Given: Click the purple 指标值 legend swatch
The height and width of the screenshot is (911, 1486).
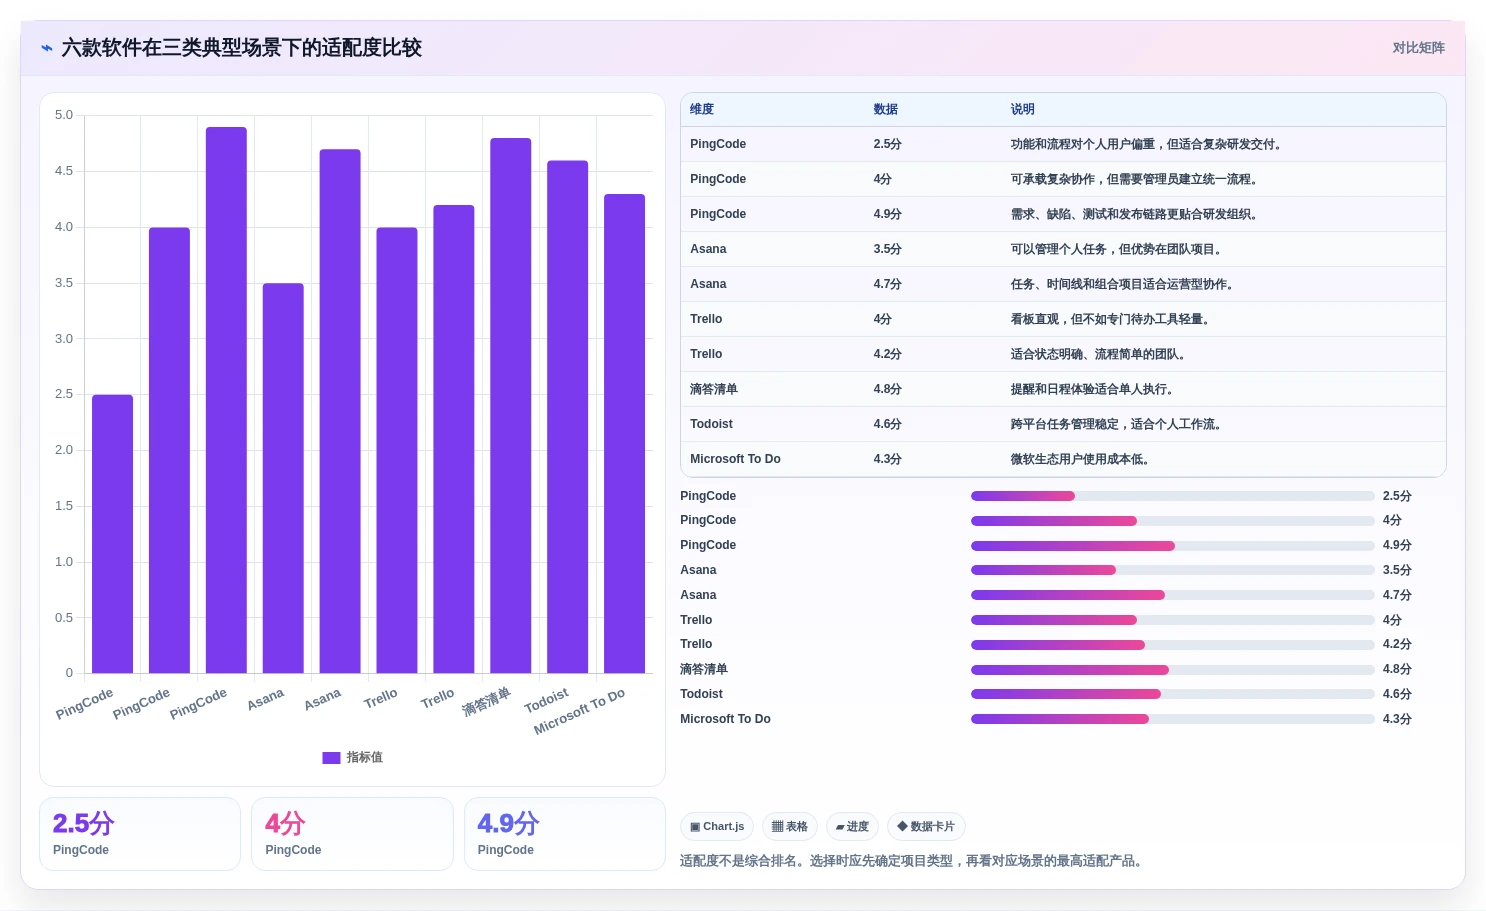Looking at the screenshot, I should coord(331,758).
